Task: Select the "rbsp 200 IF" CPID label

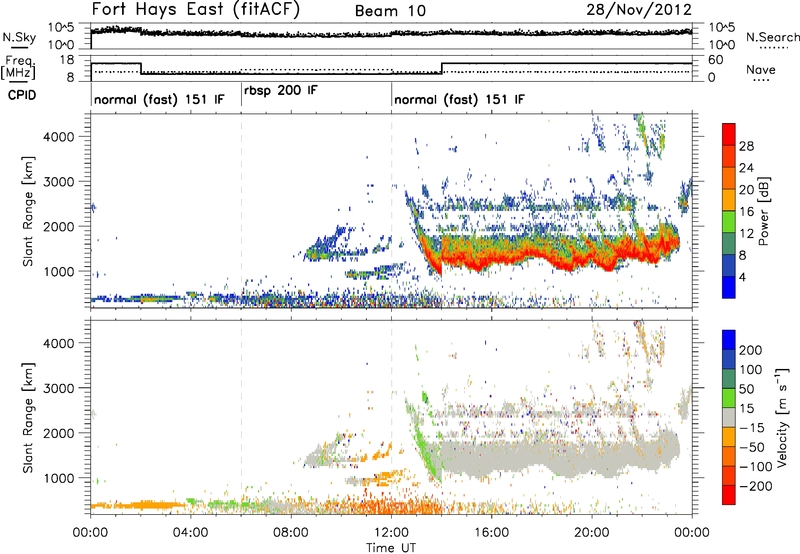Action: coord(281,91)
